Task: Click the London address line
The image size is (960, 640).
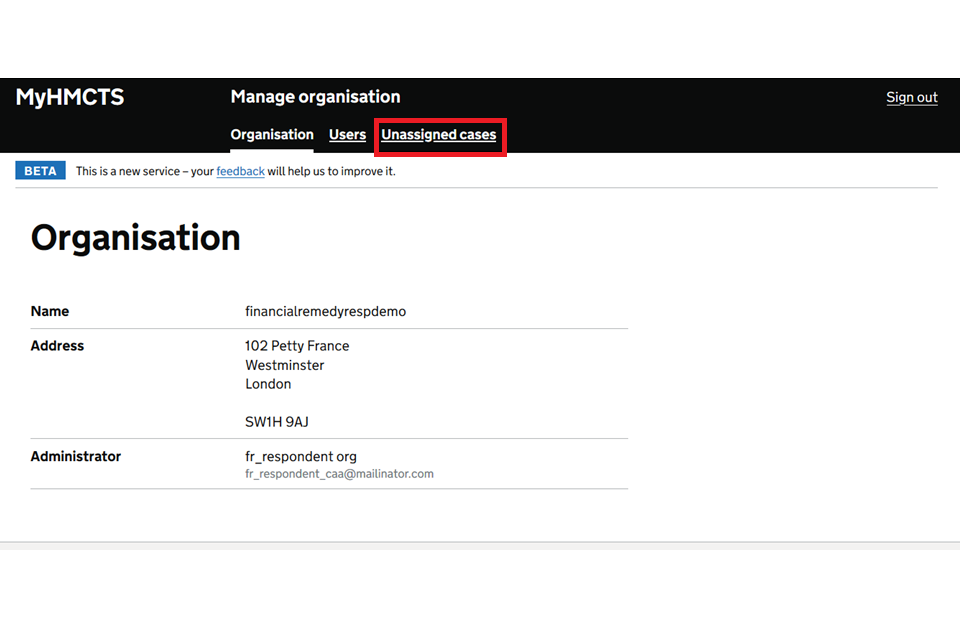Action: (x=268, y=384)
